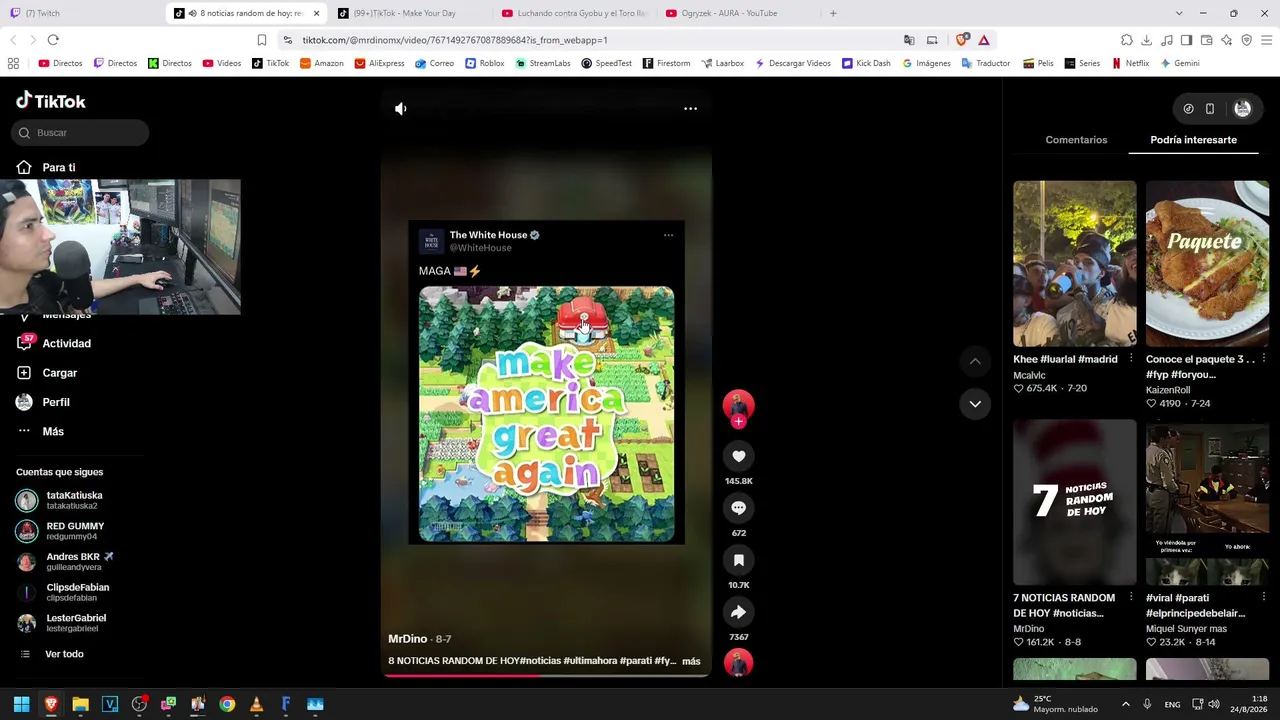Open the Windows Start menu
The image size is (1280, 720).
tap(21, 704)
